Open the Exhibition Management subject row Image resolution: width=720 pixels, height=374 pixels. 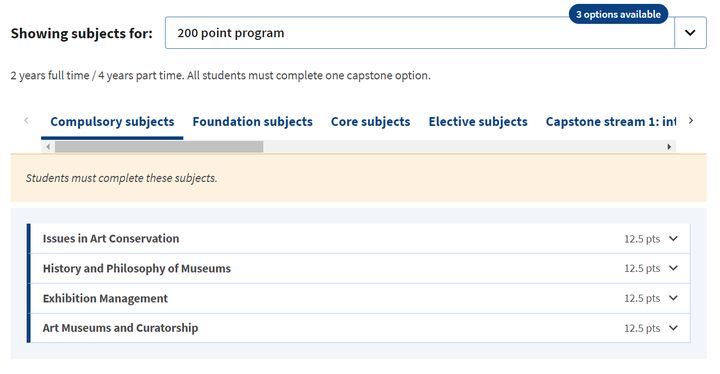coord(359,298)
